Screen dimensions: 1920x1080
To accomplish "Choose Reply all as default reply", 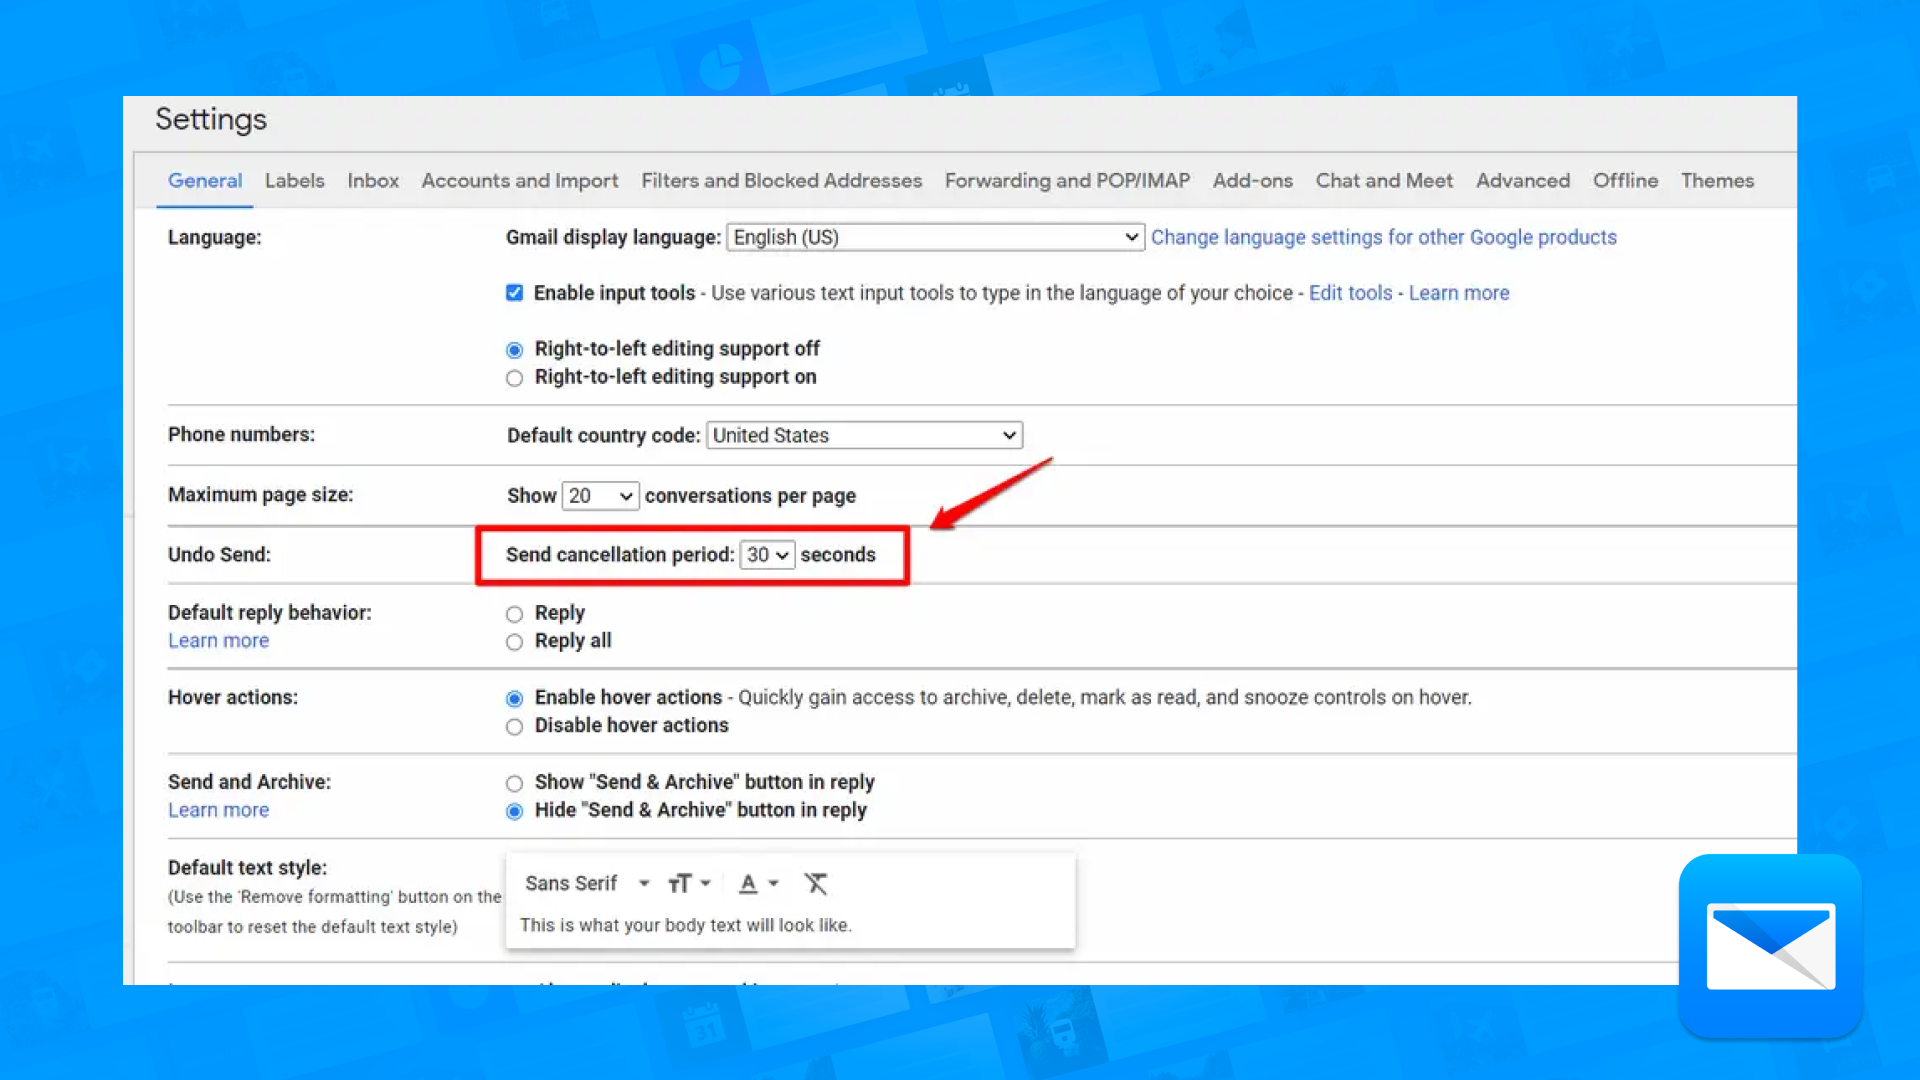I will [514, 642].
